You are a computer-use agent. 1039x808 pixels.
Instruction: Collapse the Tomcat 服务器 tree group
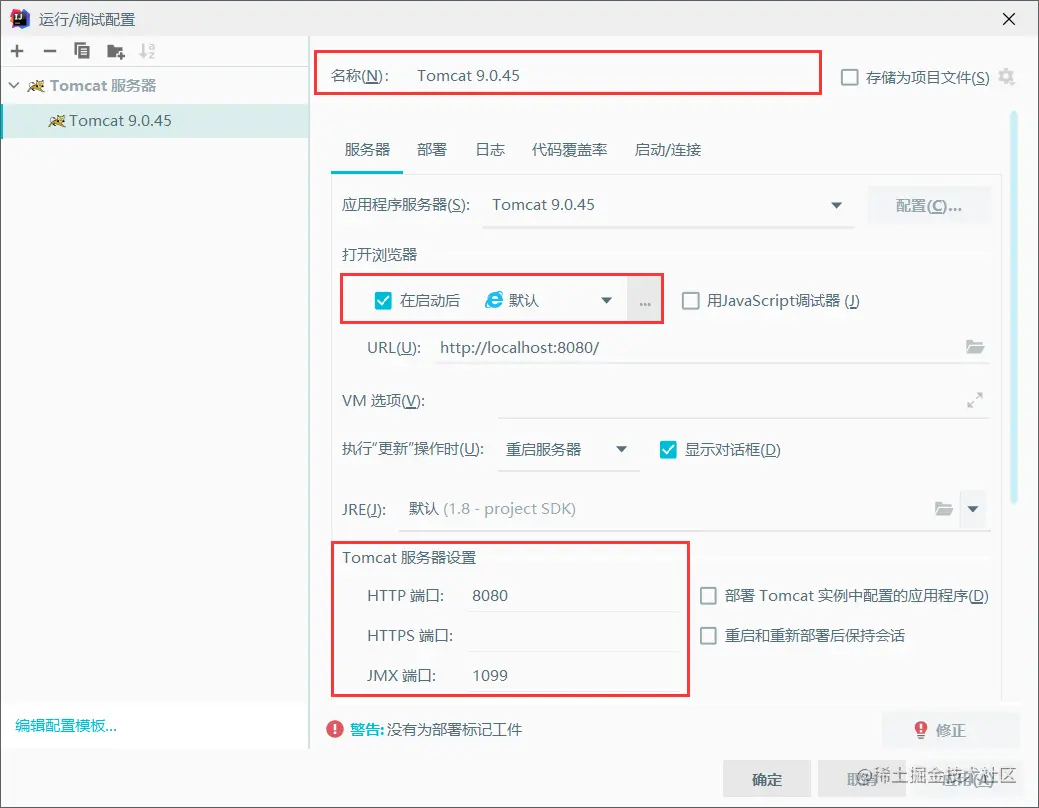tap(14, 86)
